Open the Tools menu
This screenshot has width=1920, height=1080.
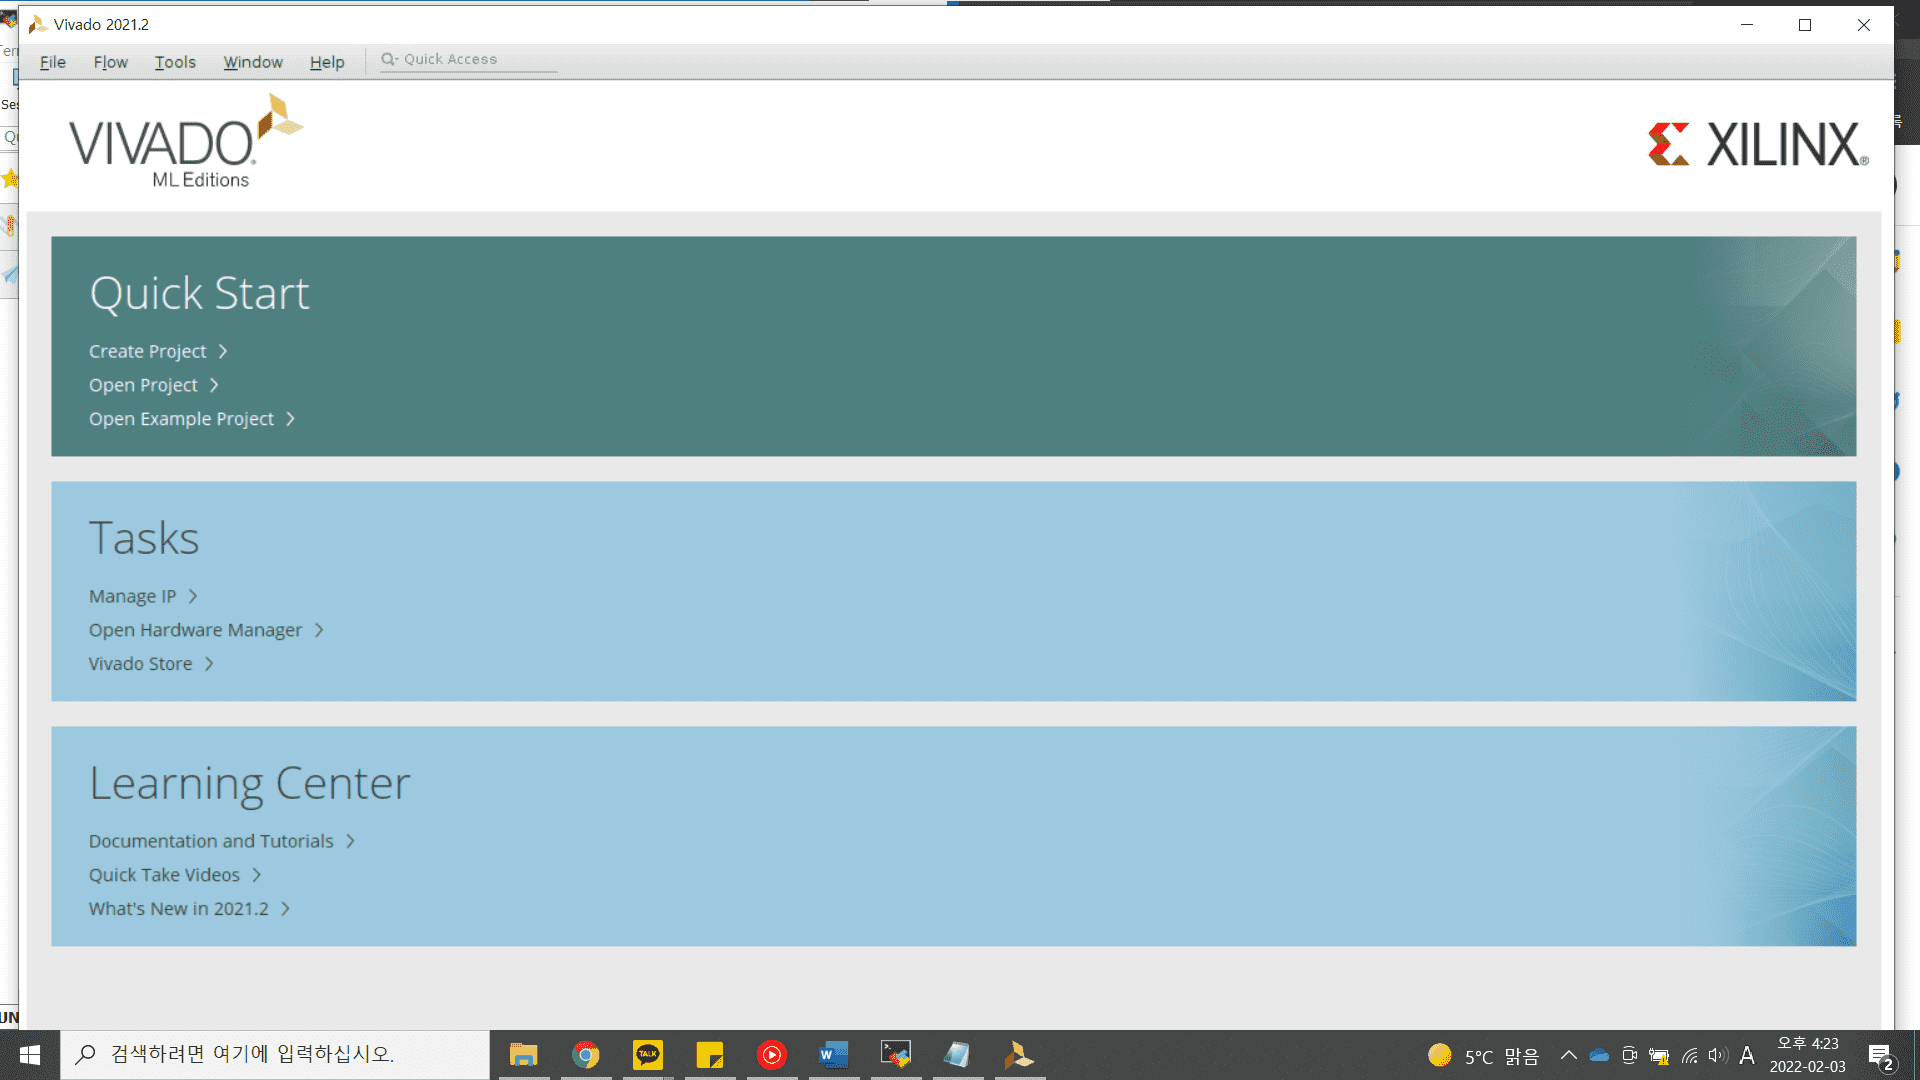tap(175, 62)
